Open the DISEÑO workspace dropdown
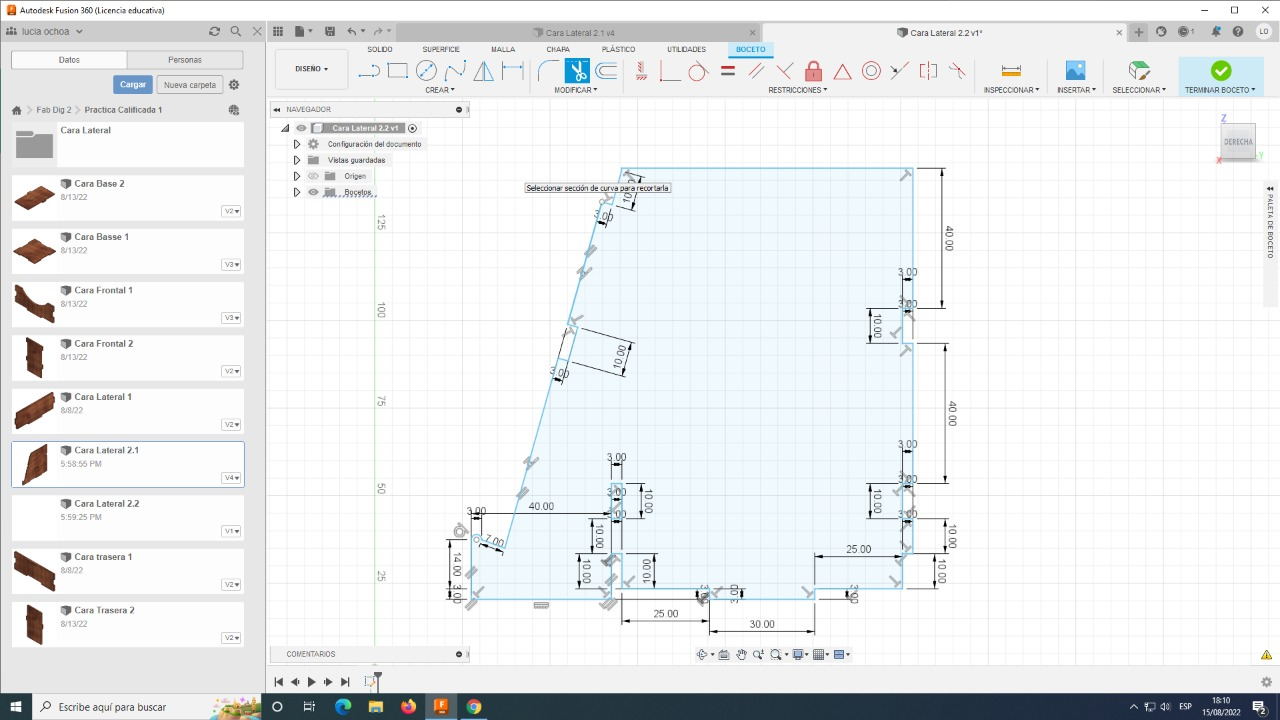 tap(312, 69)
